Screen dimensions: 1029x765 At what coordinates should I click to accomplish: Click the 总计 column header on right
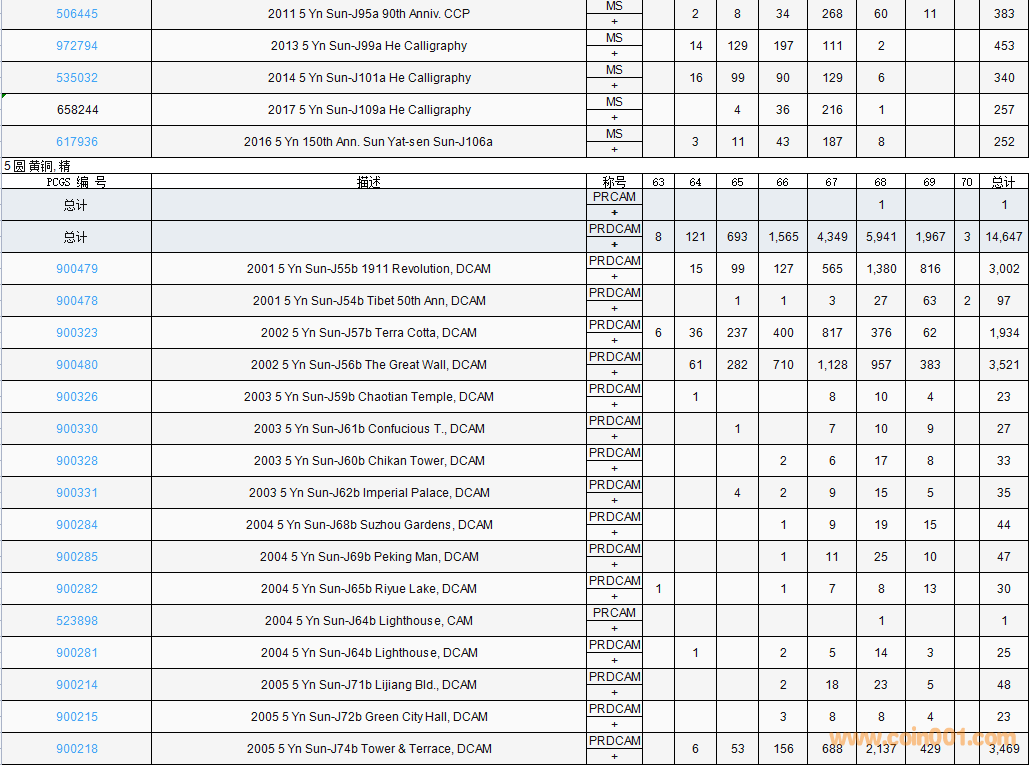pyautogui.click(x=1003, y=182)
